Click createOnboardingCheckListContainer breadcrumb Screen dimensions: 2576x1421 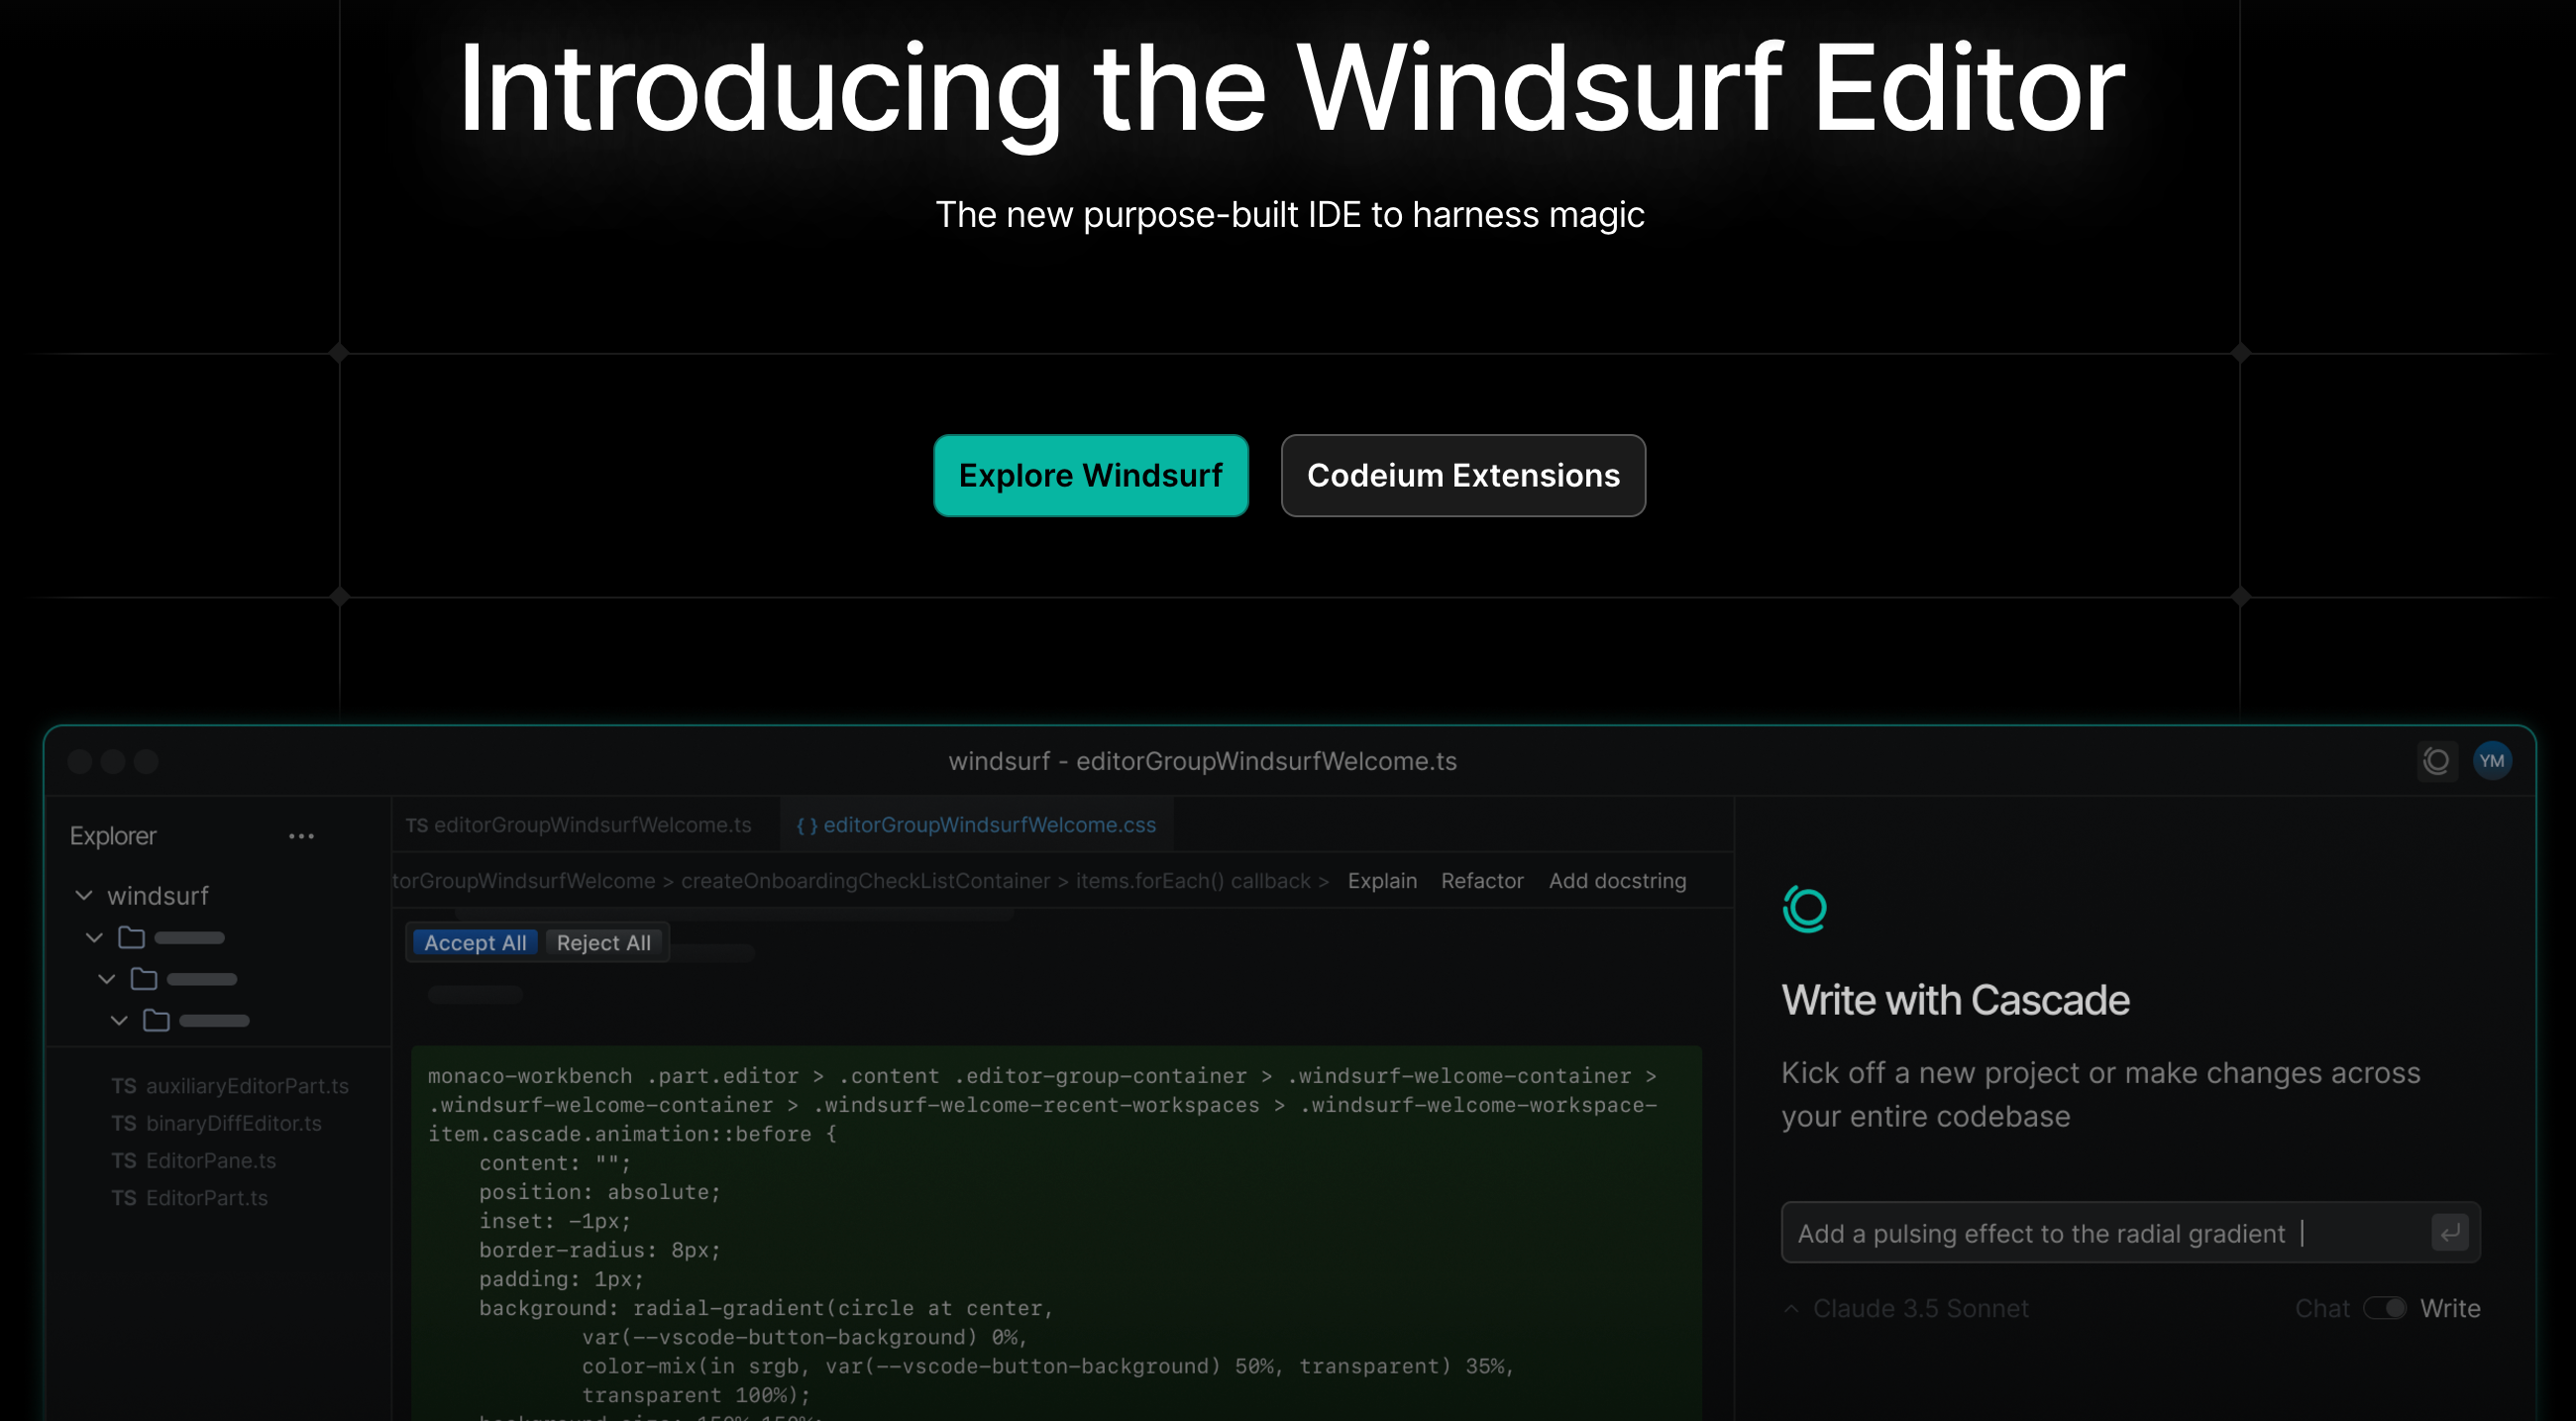pos(865,881)
